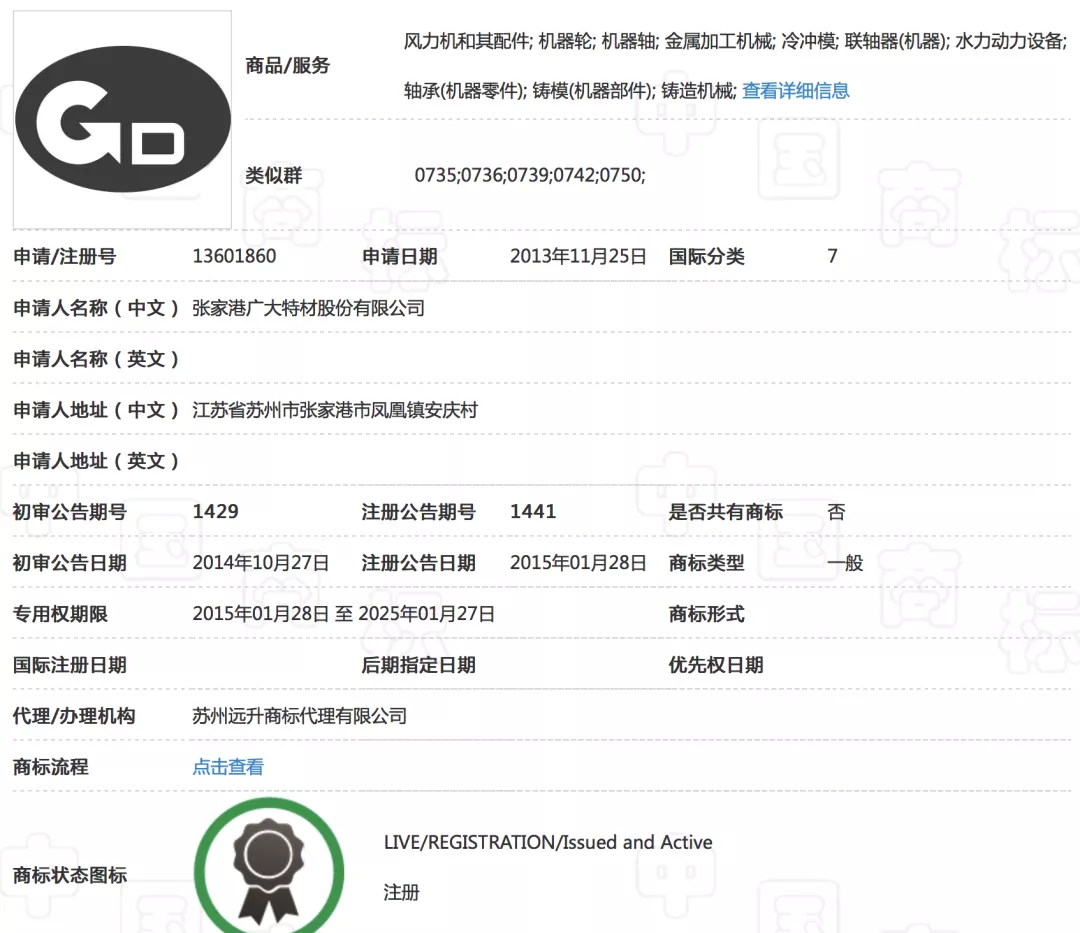Select registration announcement issue number 1441
Viewport: 1080px width, 933px height.
click(533, 512)
